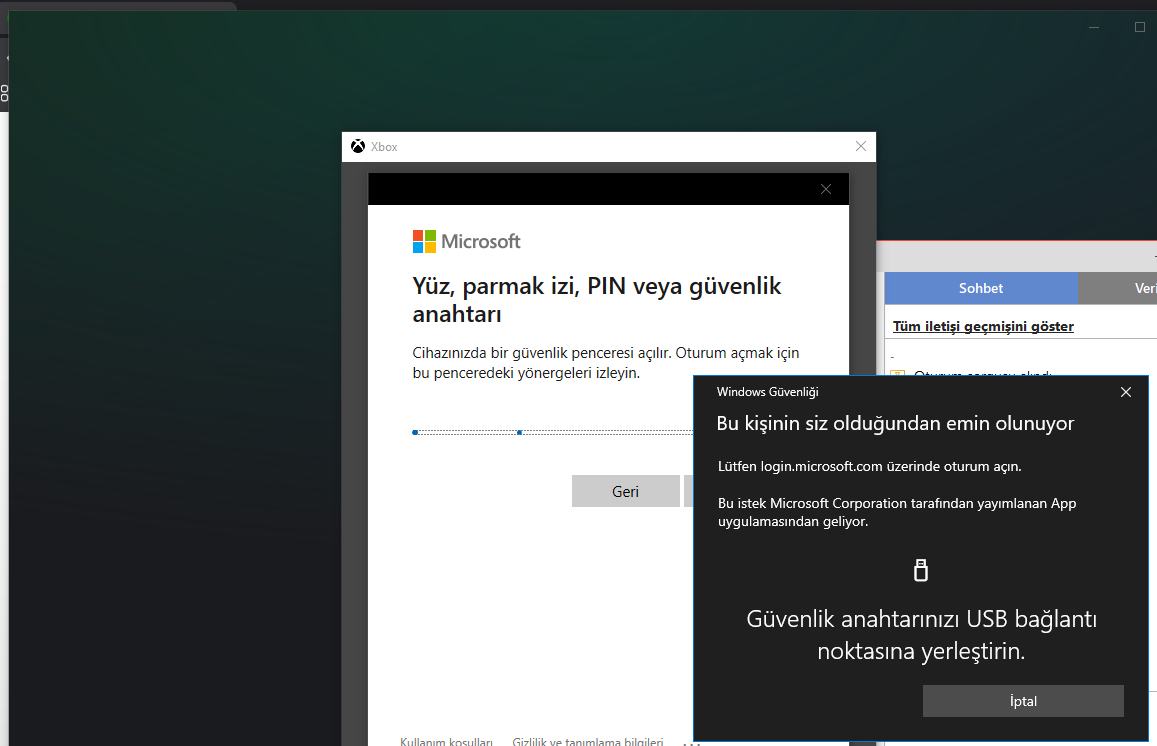Close the inner Microsoft login panel
Image resolution: width=1157 pixels, height=746 pixels.
pyautogui.click(x=826, y=189)
